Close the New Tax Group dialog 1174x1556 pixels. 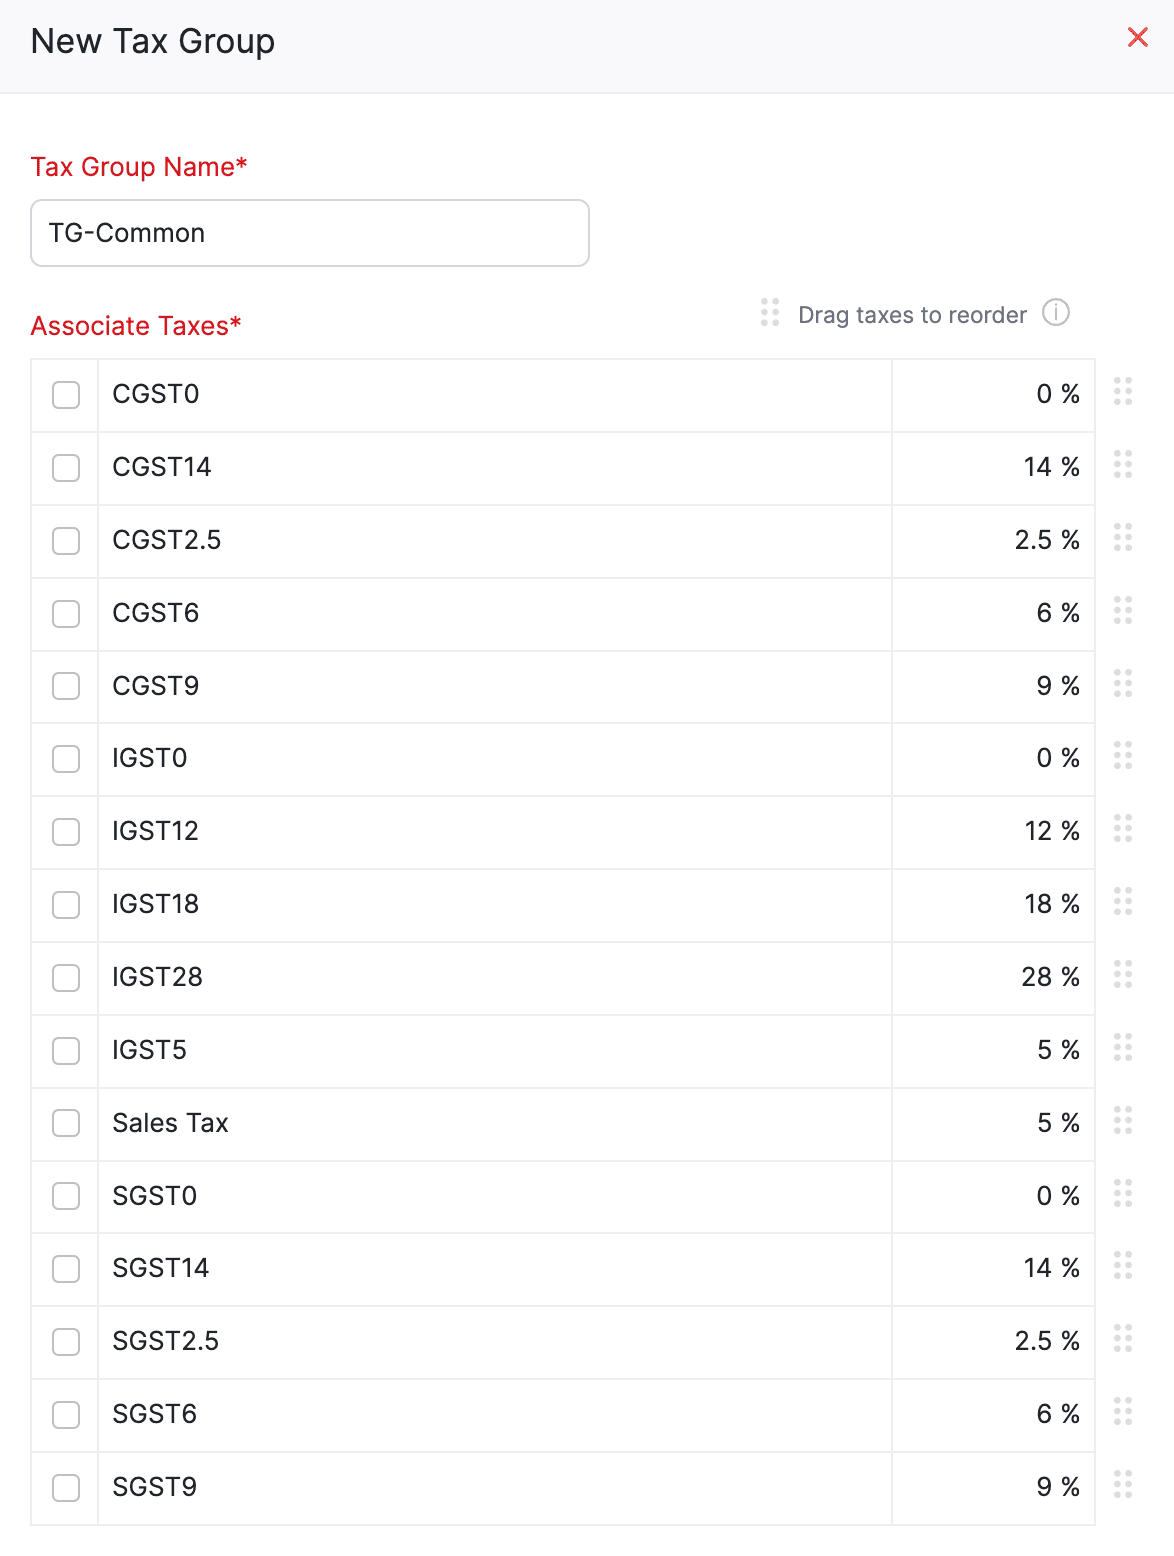[1138, 38]
